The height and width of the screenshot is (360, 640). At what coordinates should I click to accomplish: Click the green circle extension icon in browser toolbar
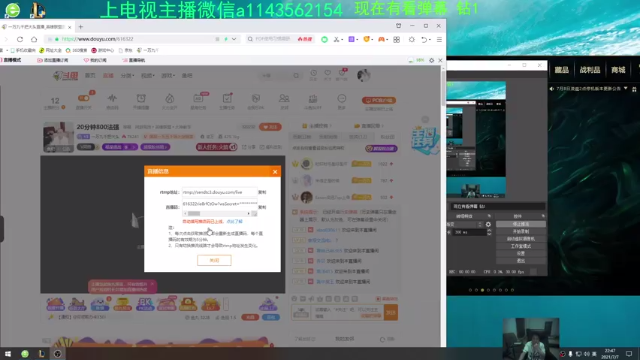coord(324,39)
